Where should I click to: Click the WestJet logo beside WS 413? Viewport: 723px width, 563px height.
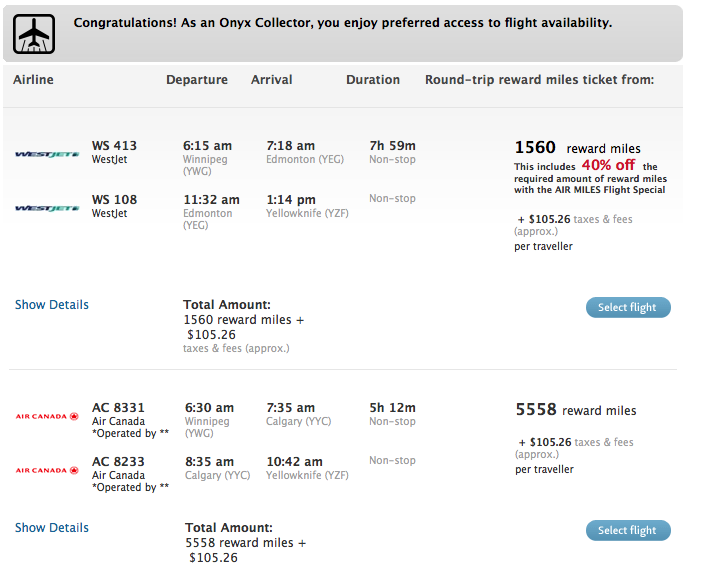47,154
